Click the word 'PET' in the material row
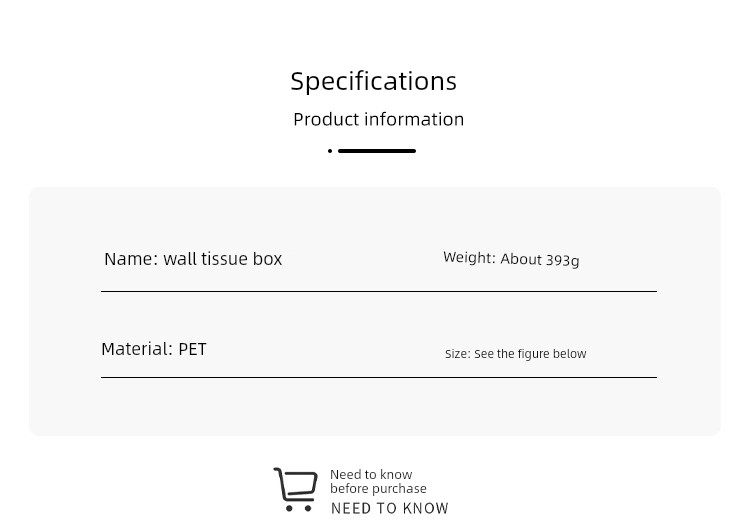The width and height of the screenshot is (750, 526). click(x=192, y=349)
